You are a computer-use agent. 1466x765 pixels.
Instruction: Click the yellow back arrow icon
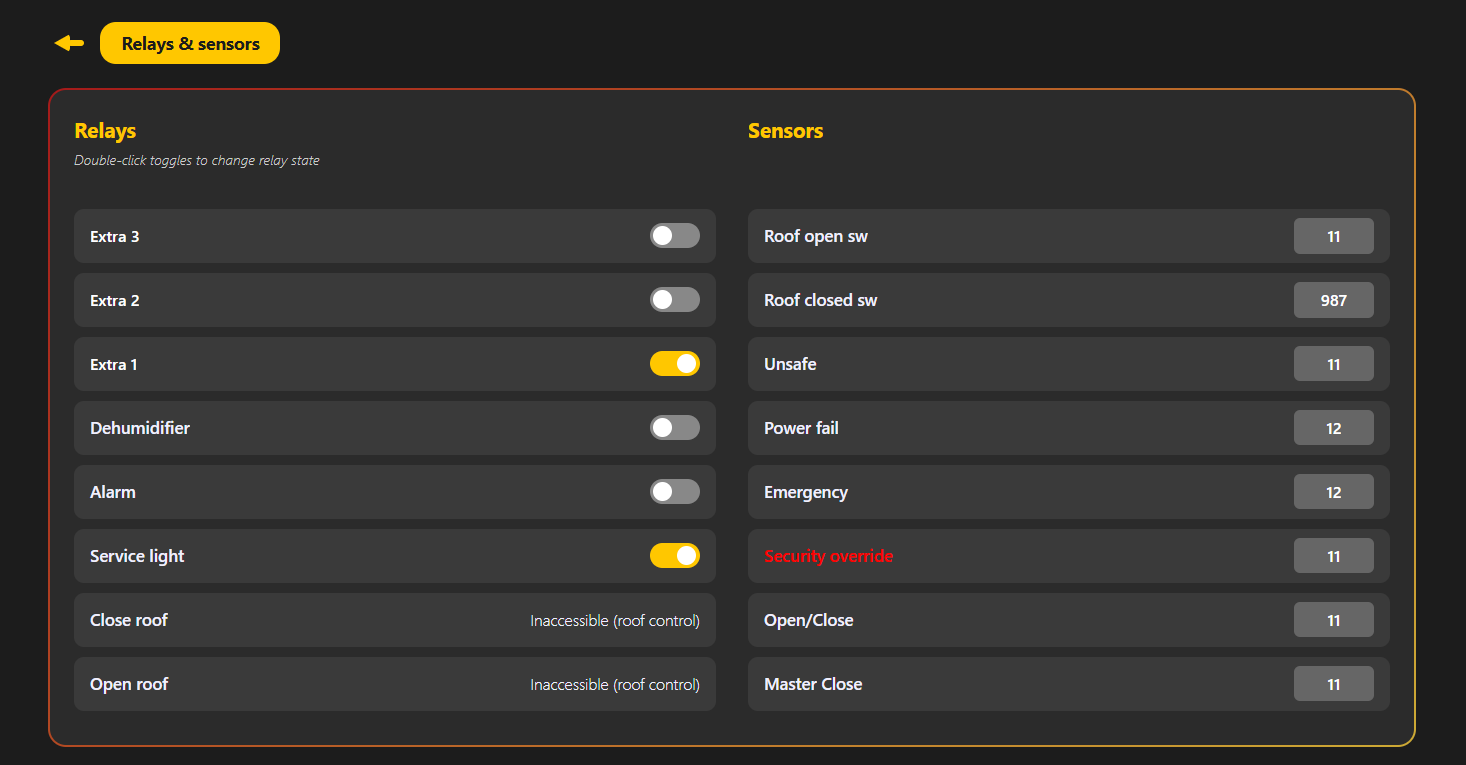pyautogui.click(x=69, y=43)
